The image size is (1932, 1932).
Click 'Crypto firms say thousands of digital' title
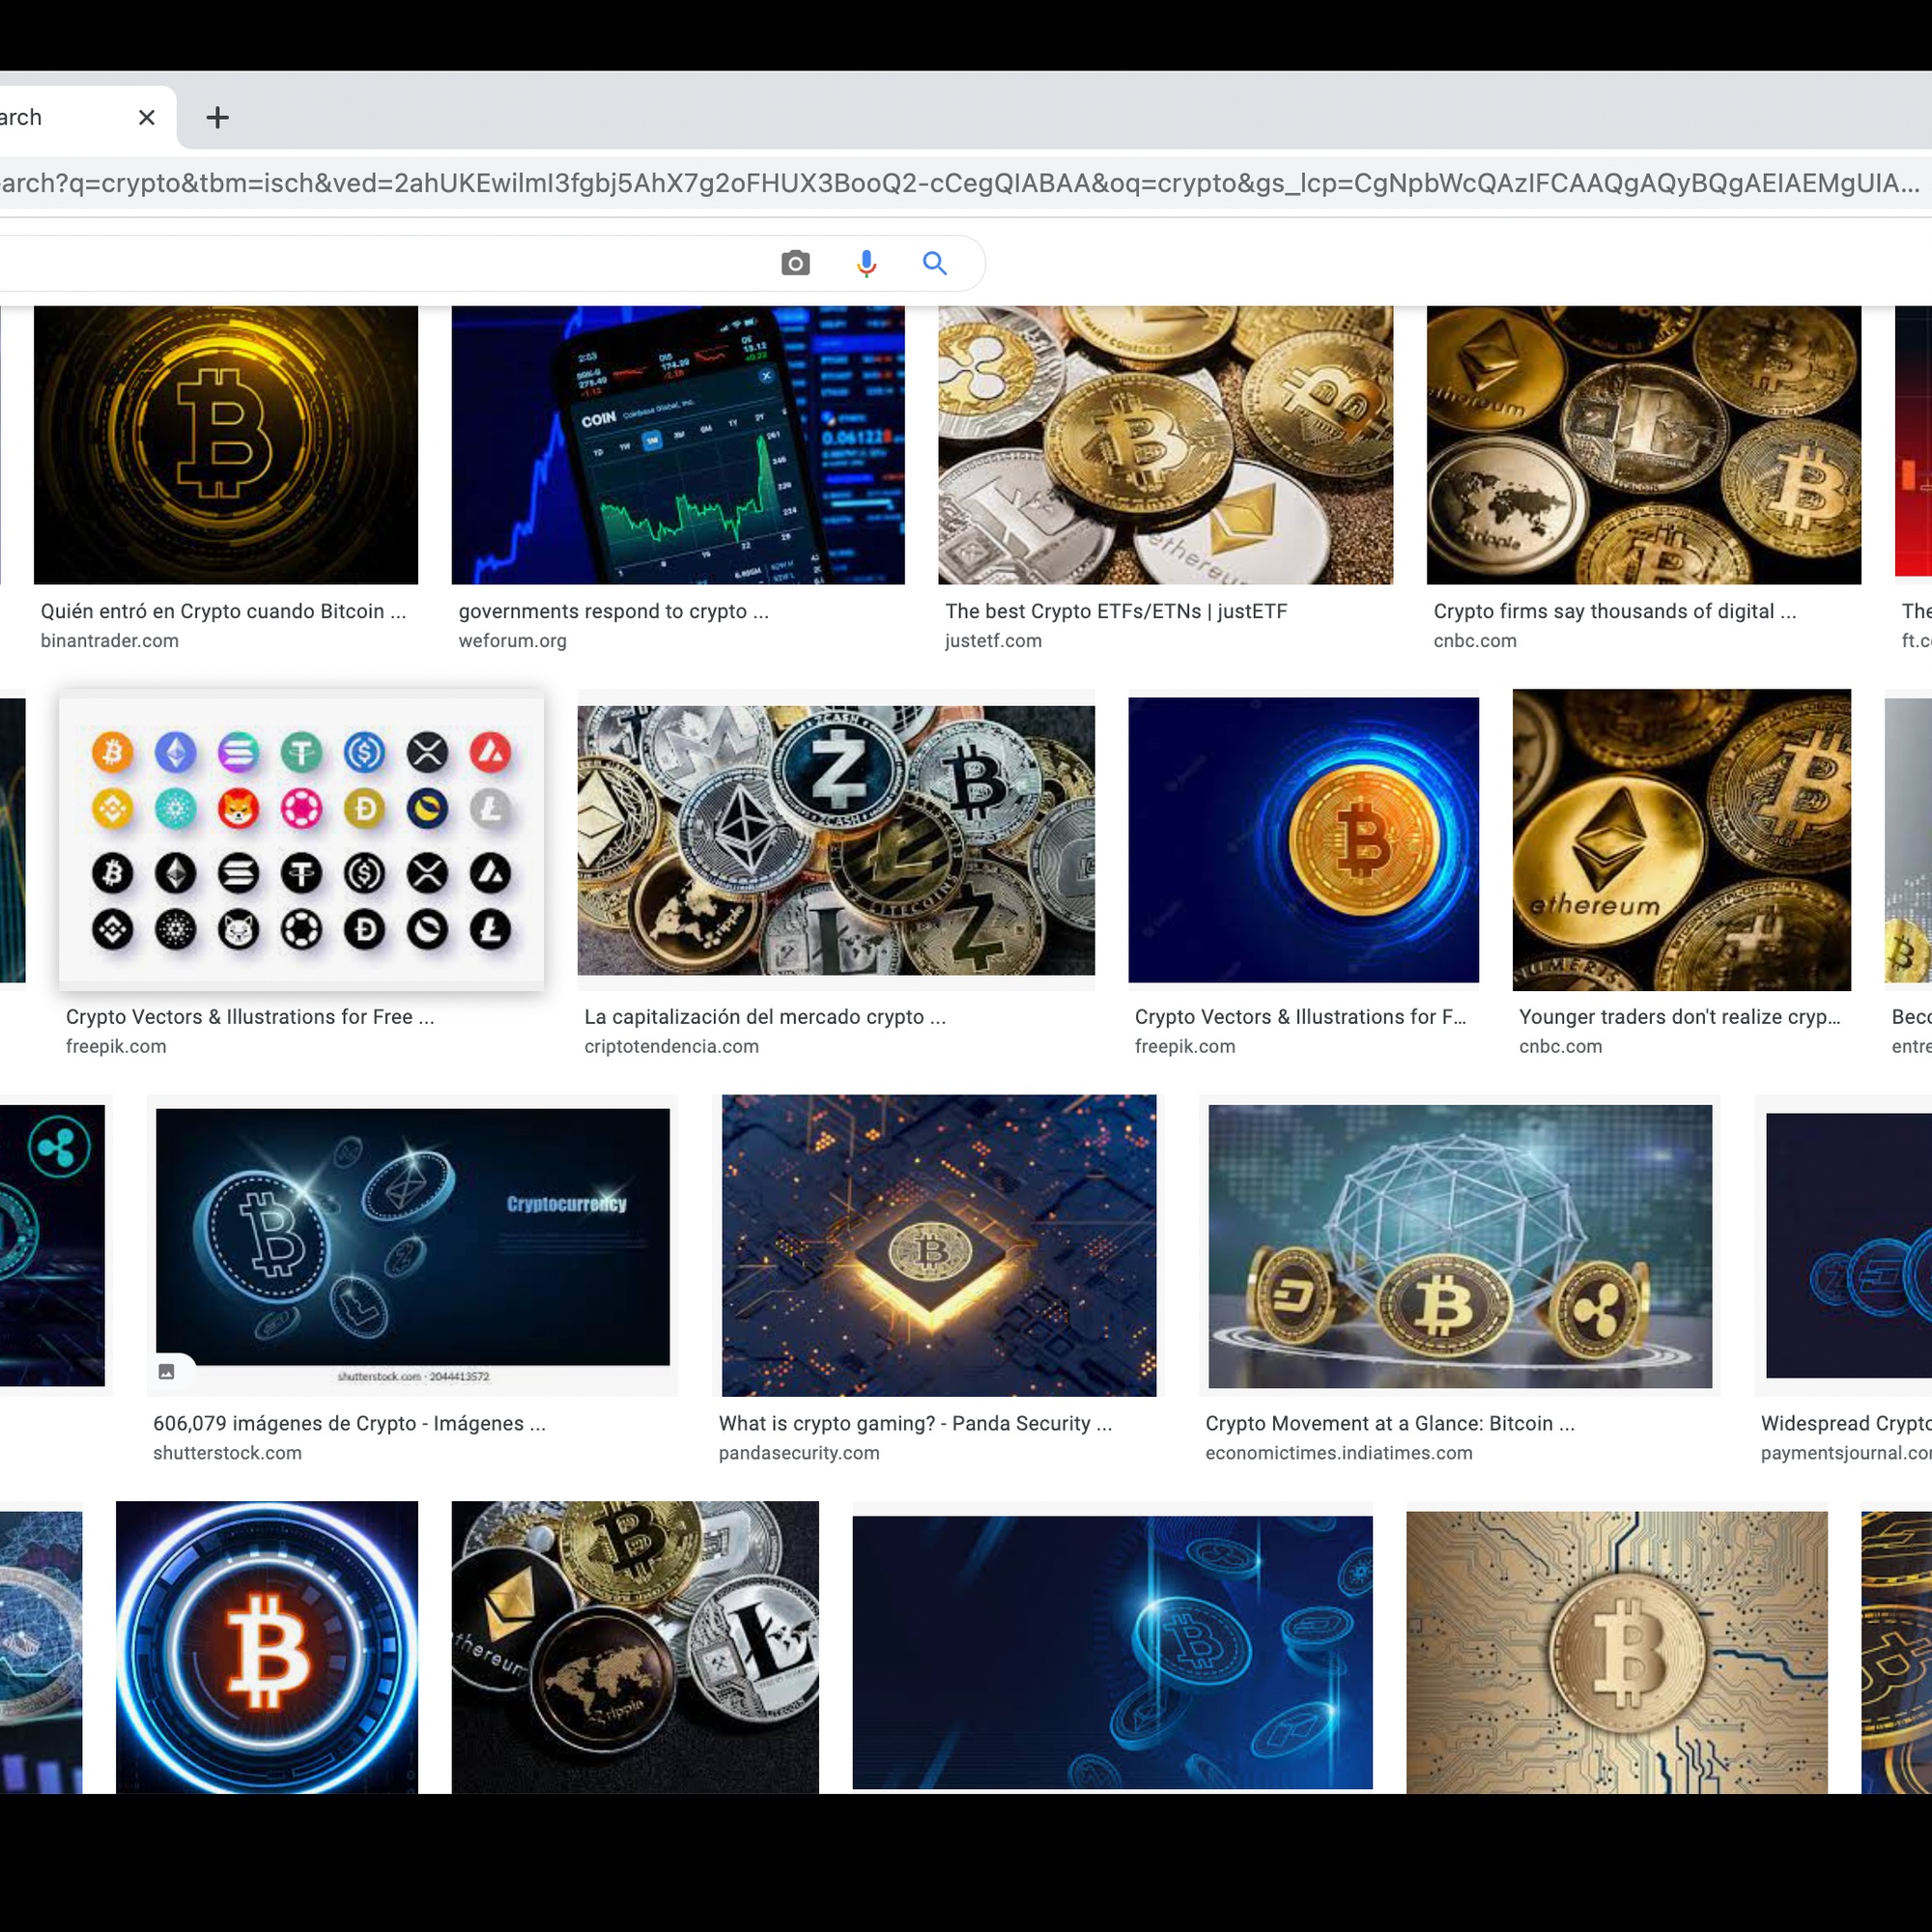[x=1614, y=611]
